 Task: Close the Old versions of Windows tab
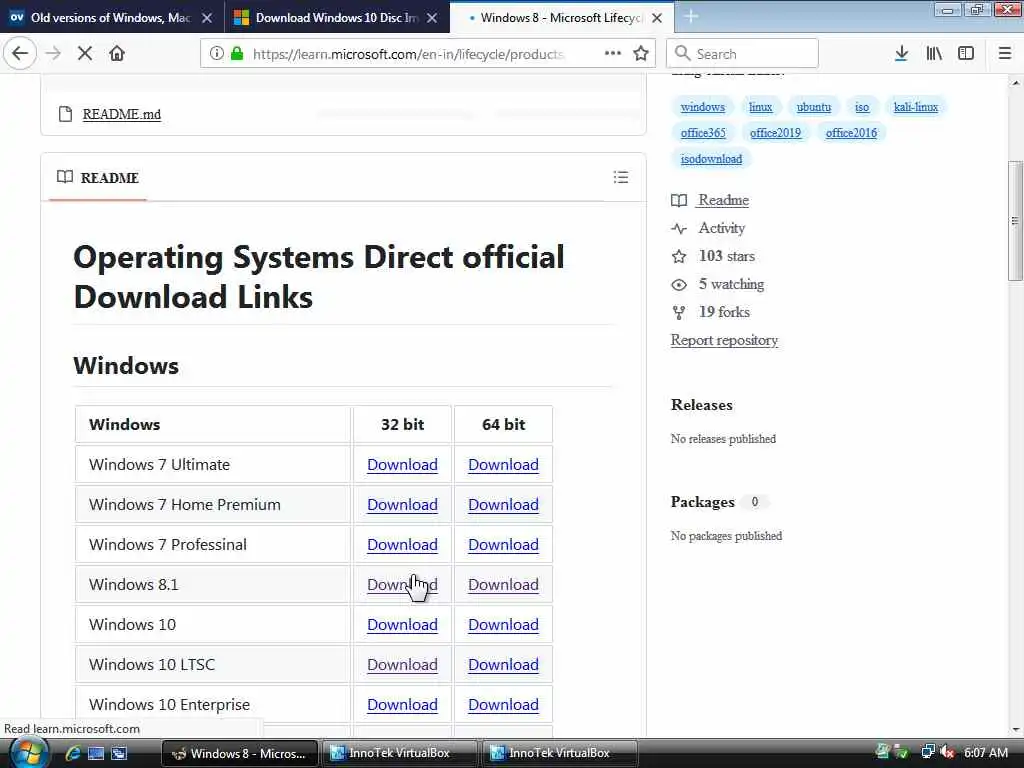[207, 18]
